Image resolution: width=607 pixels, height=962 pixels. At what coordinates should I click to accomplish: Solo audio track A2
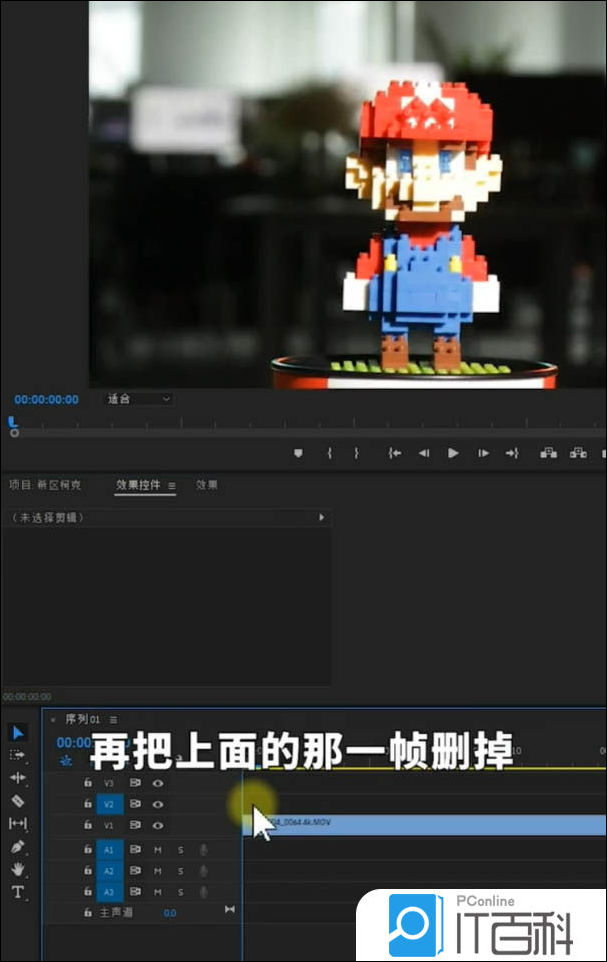[180, 871]
